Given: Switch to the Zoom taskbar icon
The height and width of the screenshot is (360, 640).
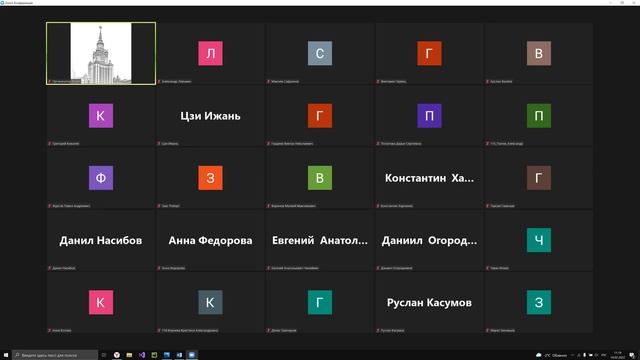Looking at the screenshot, I should point(192,355).
